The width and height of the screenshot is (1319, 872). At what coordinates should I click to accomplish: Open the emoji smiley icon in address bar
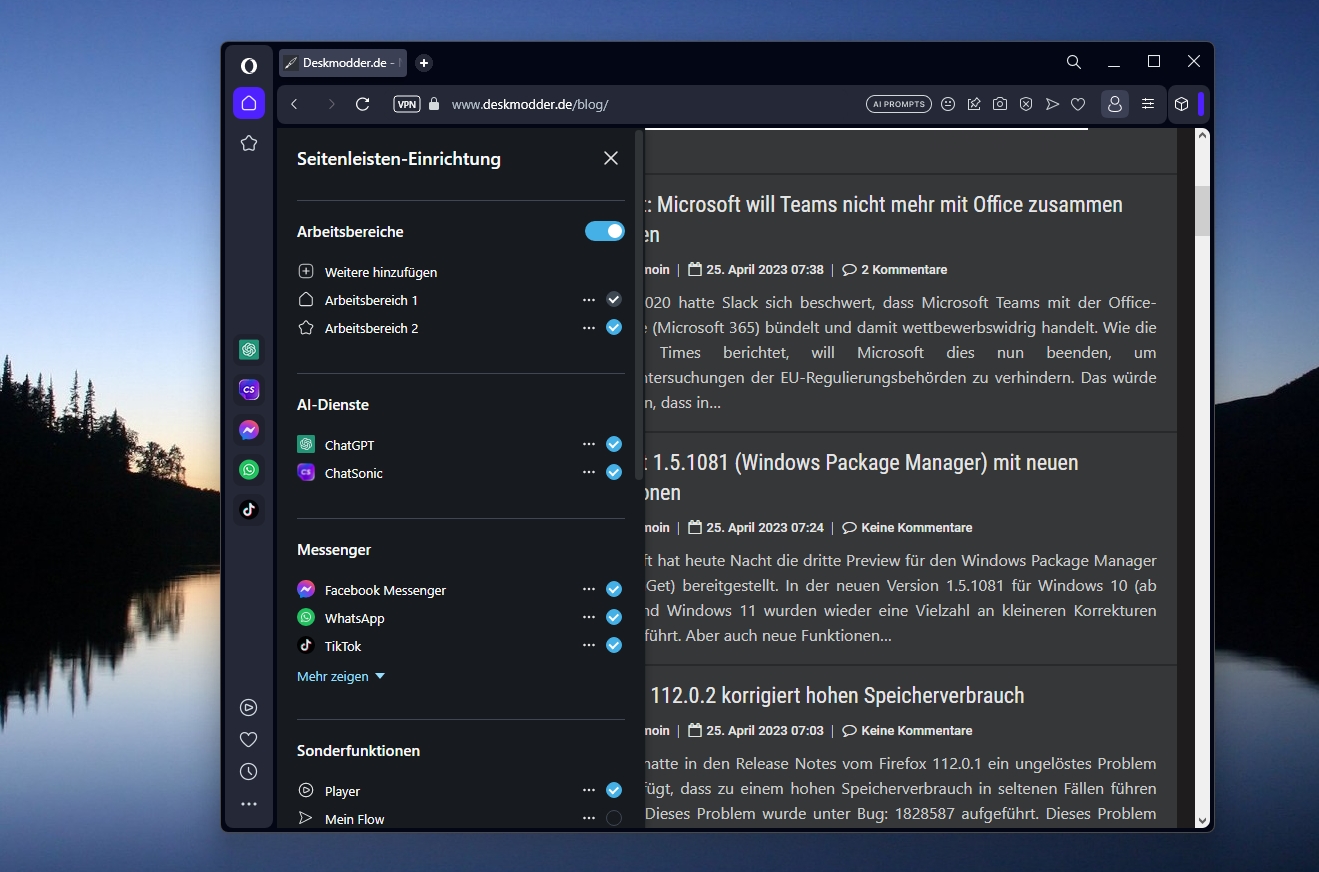[x=948, y=104]
